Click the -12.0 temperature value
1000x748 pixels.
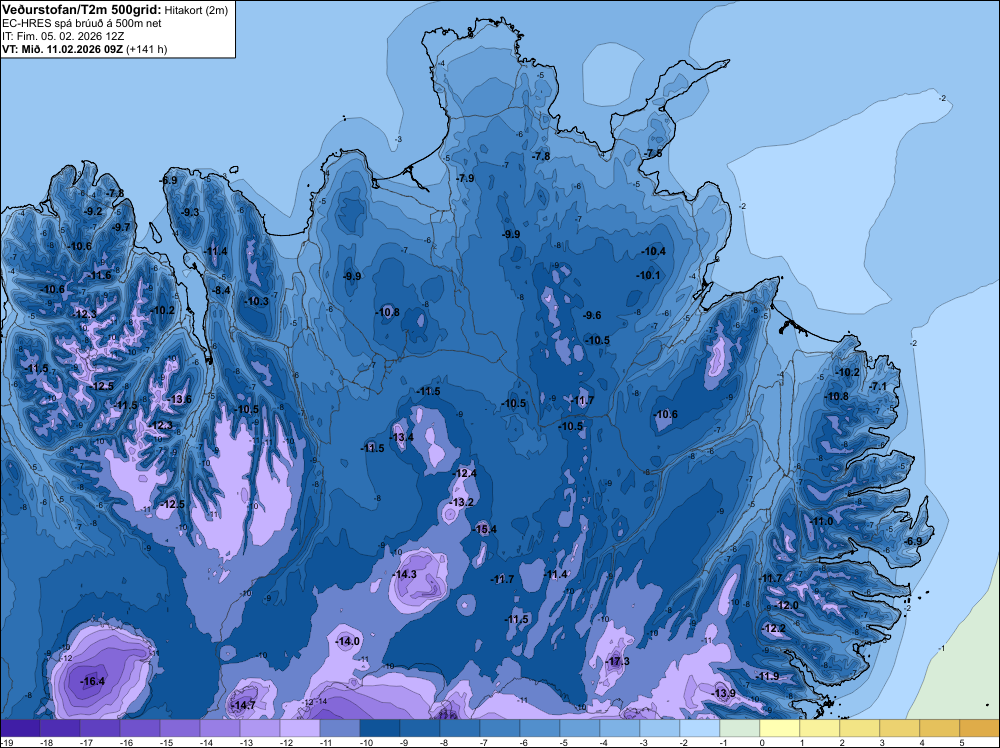[x=786, y=605]
